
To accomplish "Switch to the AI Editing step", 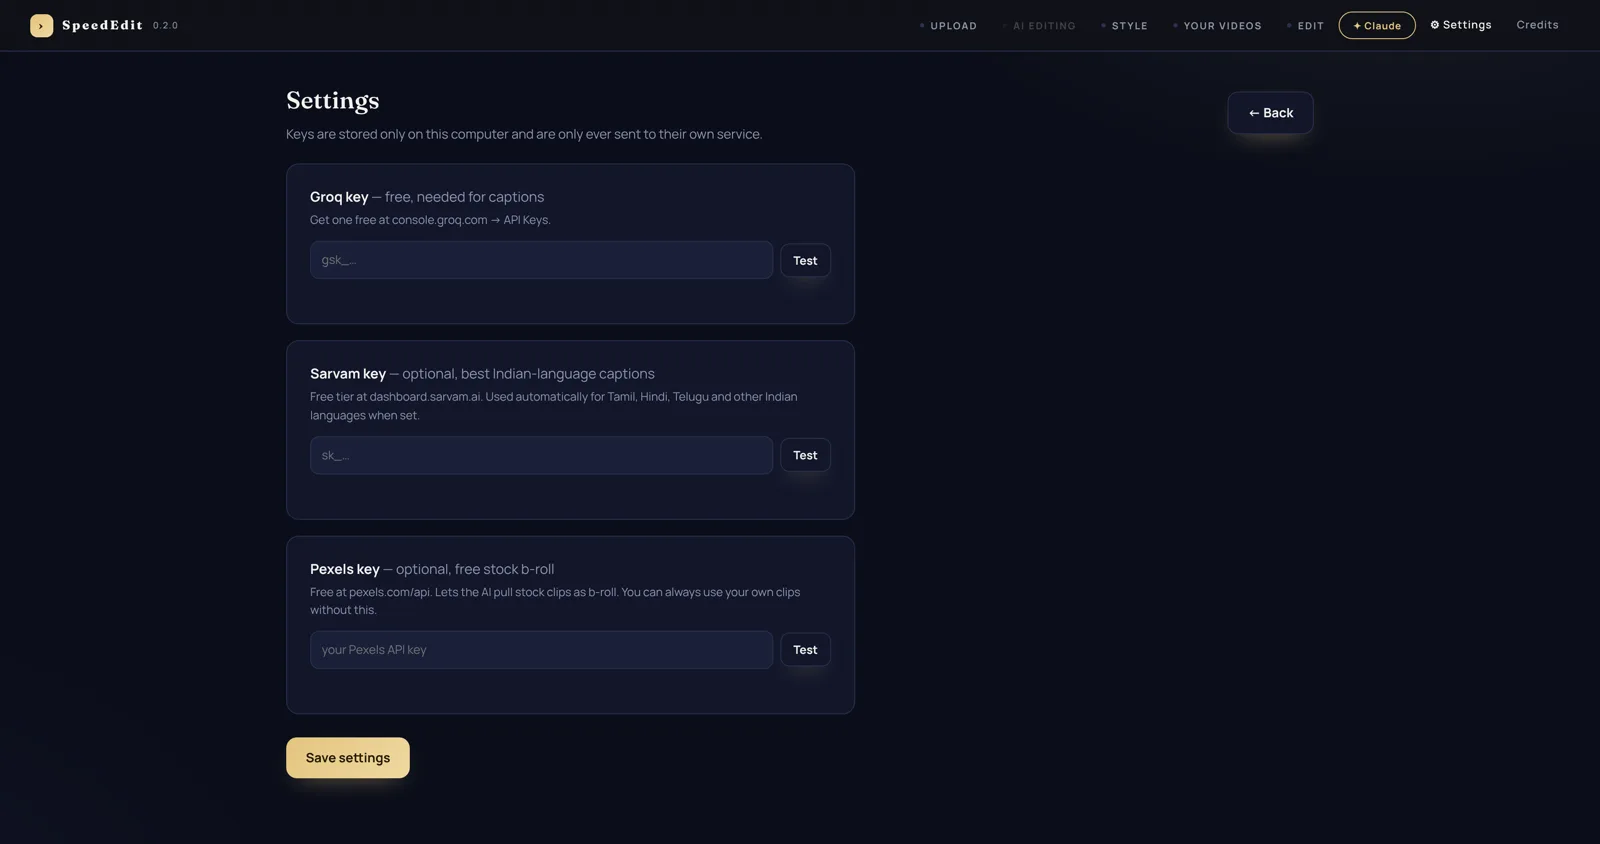I will coord(1039,26).
